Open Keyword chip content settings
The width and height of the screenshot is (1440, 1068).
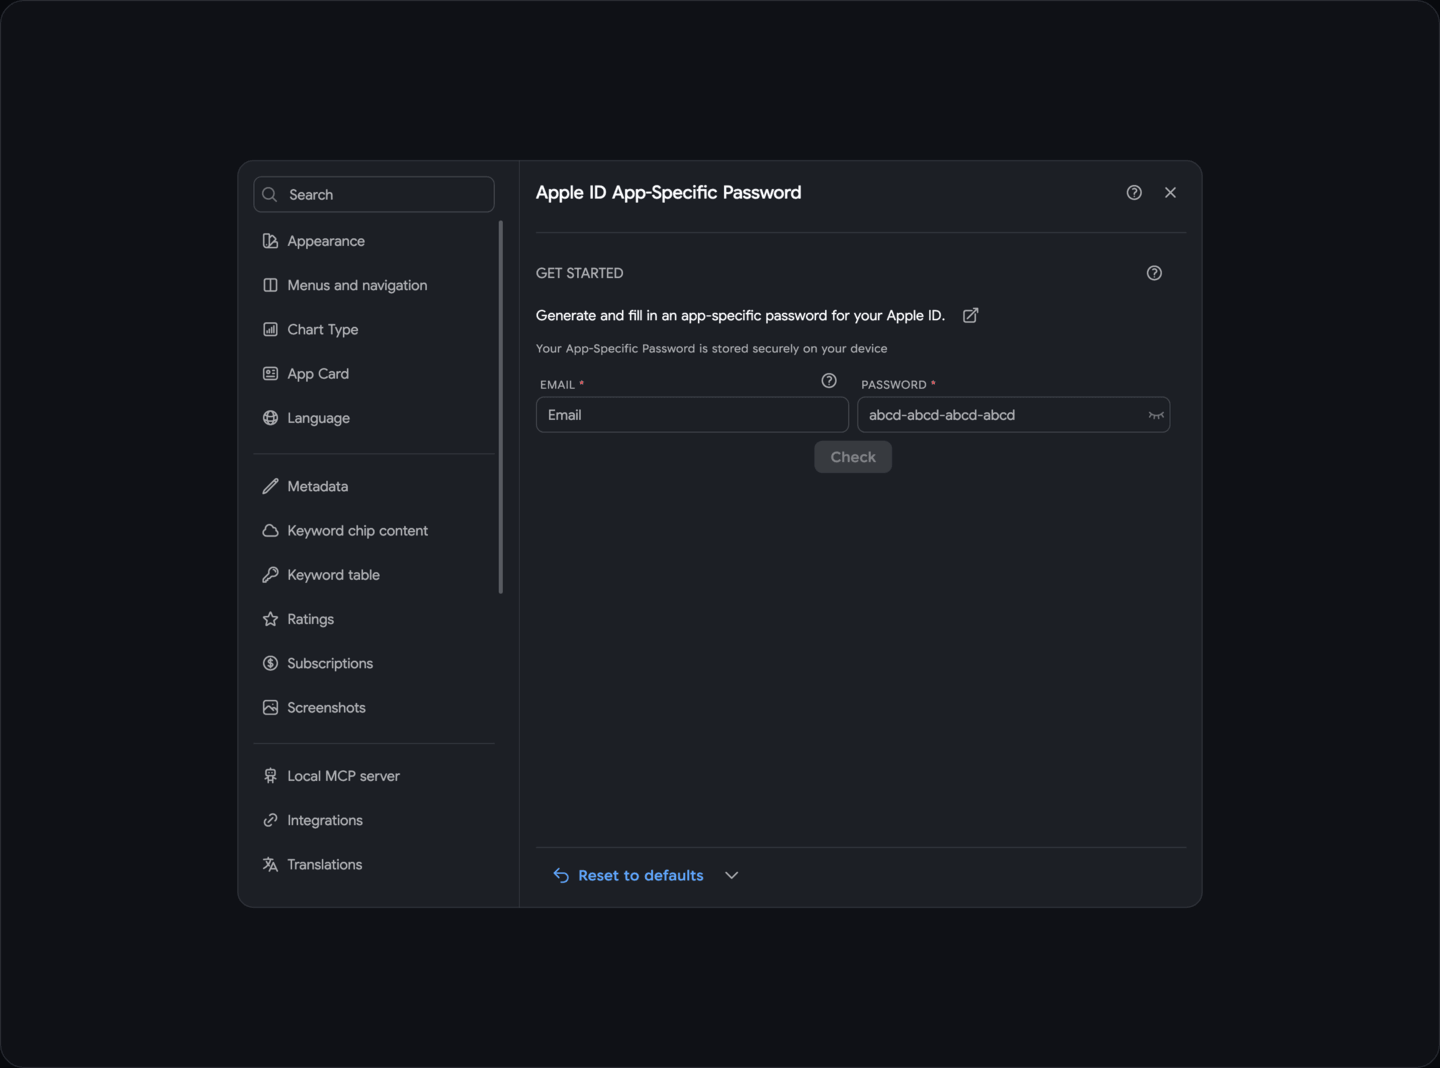click(x=374, y=531)
